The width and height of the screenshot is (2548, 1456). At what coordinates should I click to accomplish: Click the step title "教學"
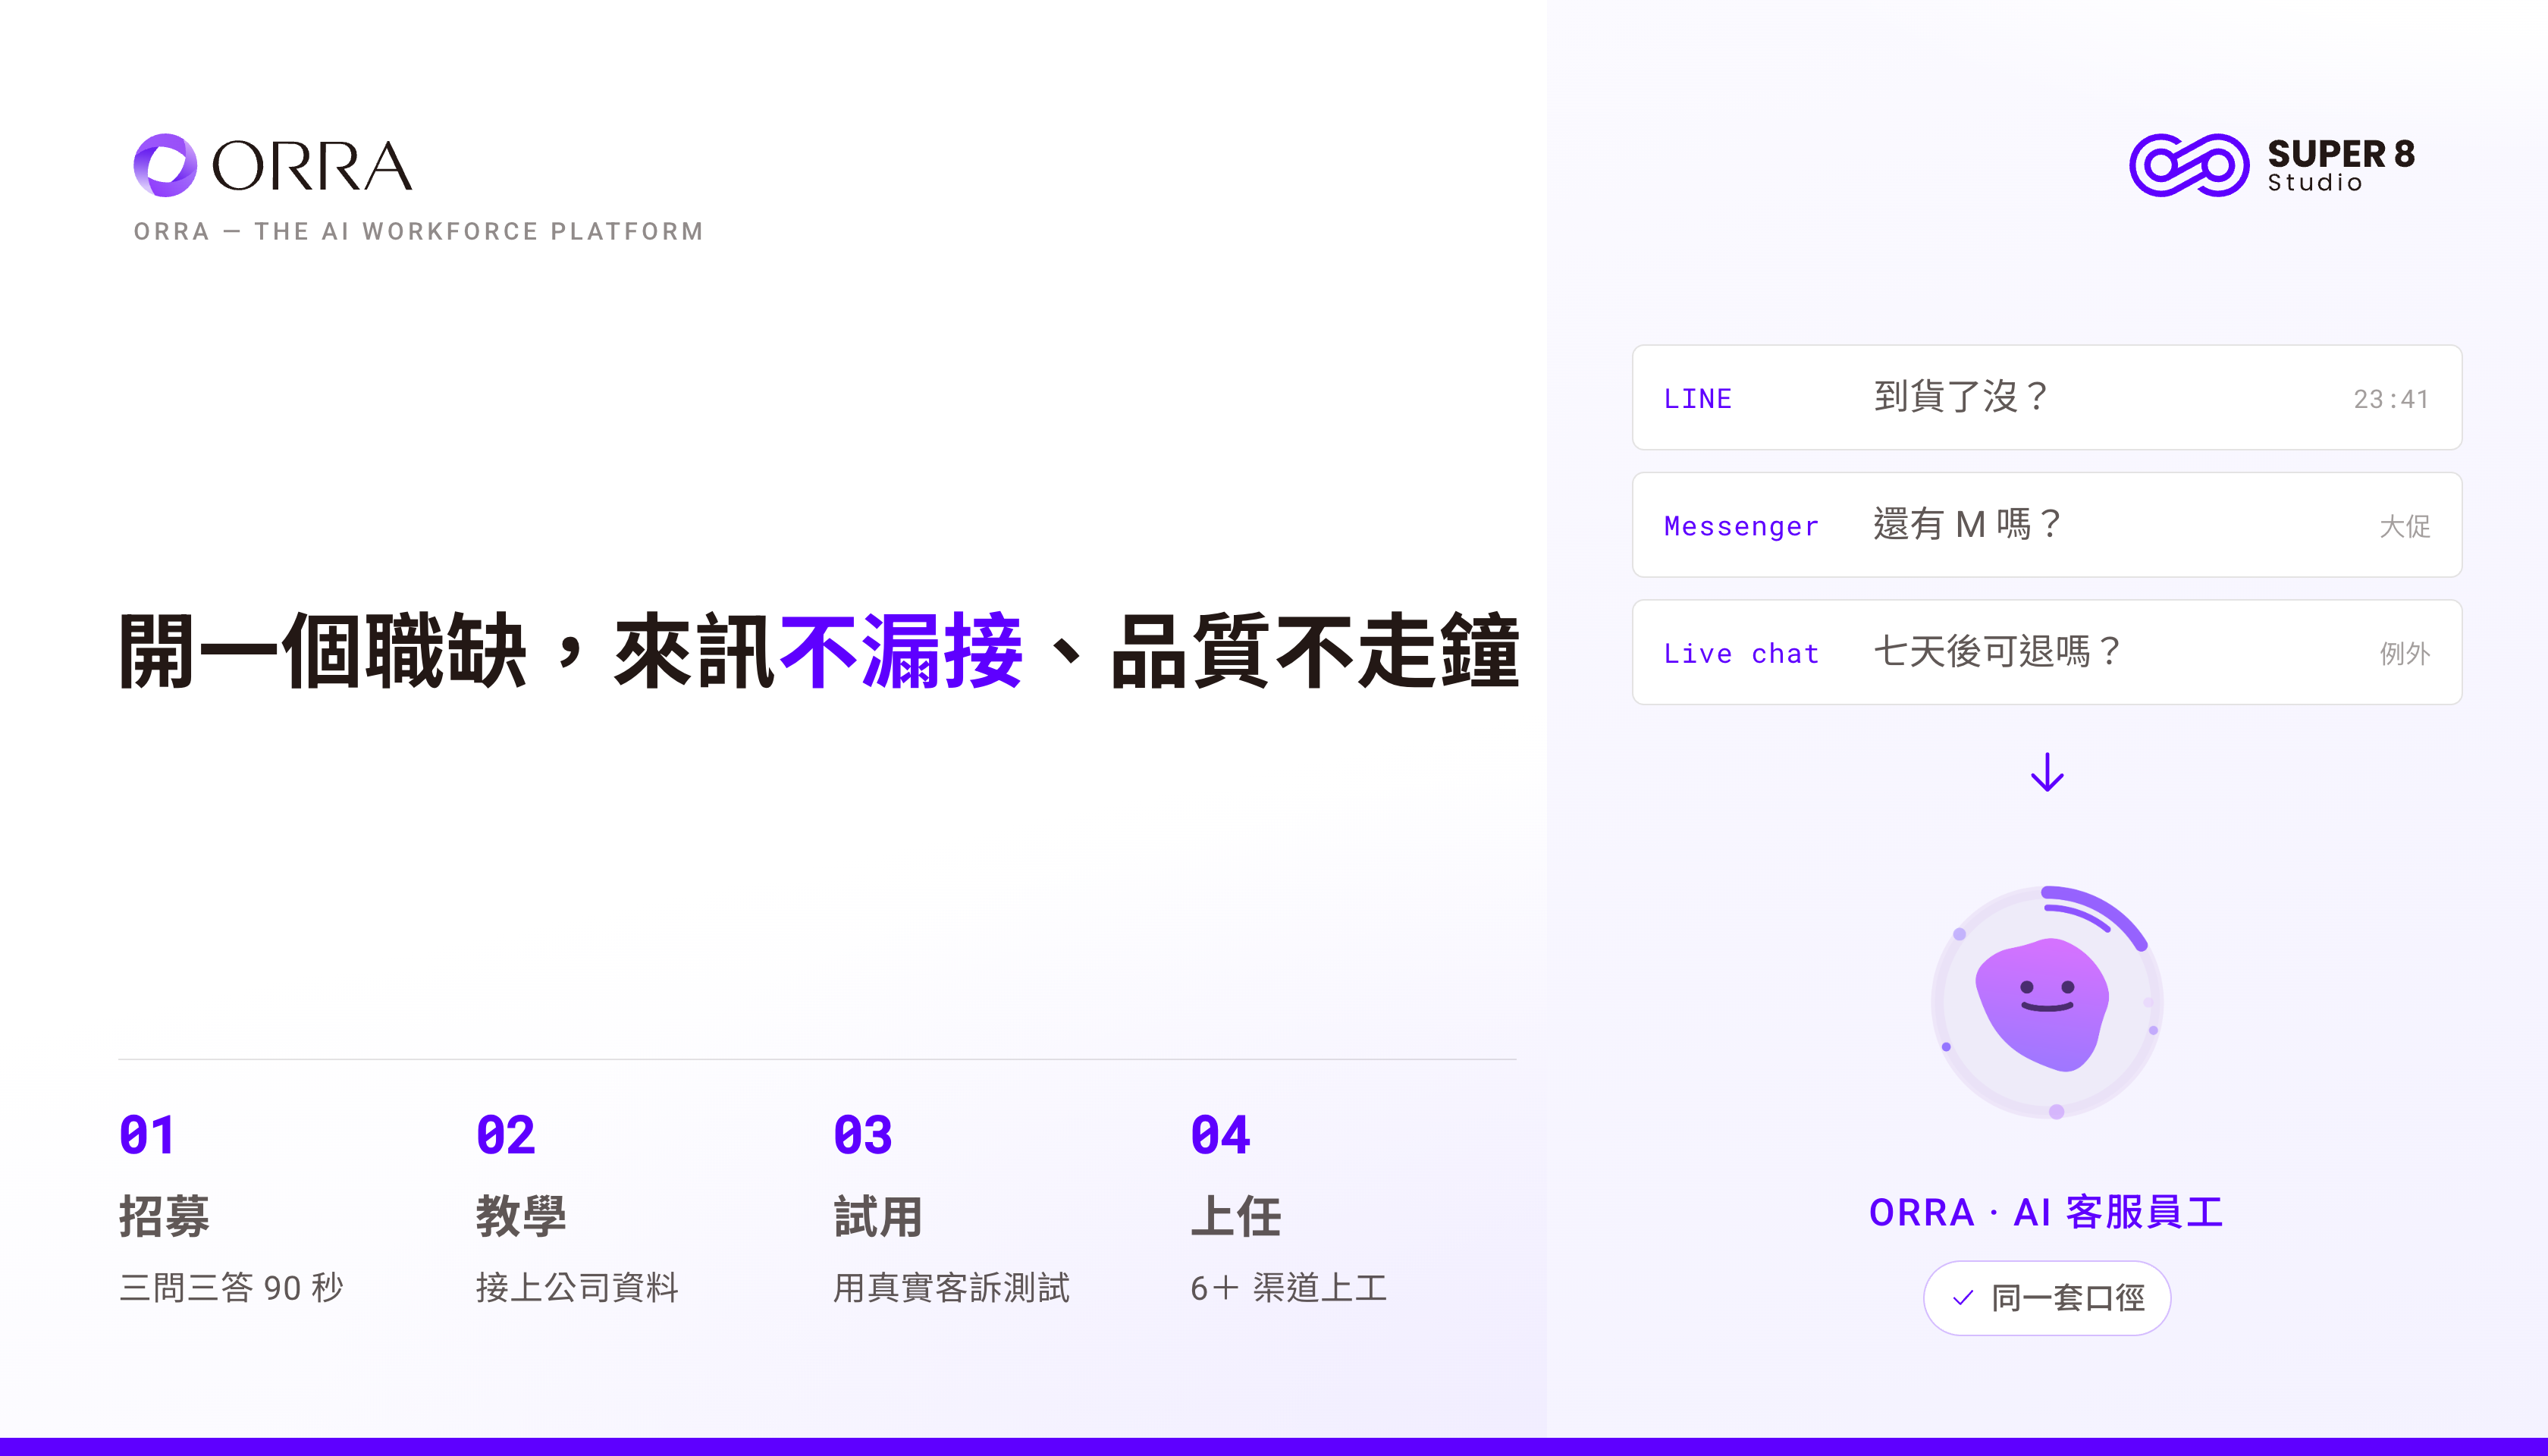coord(521,1216)
